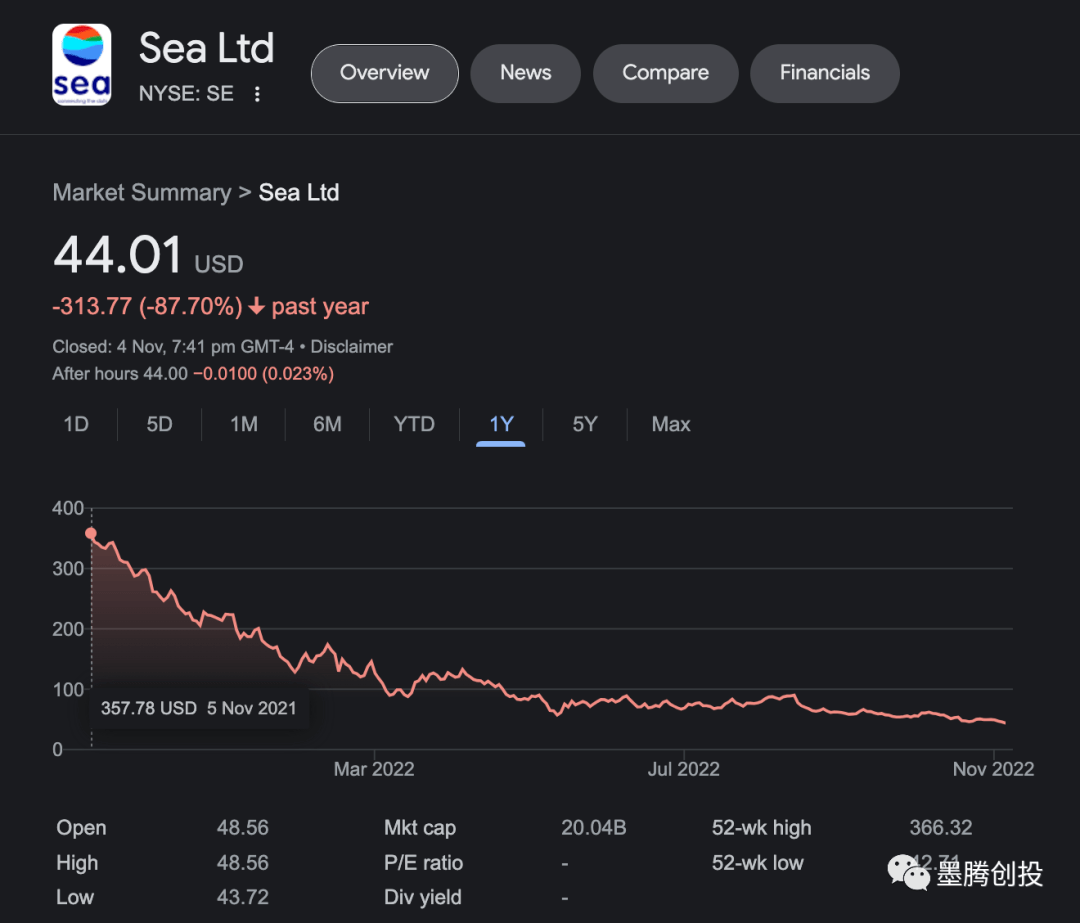
Task: Set chart range to 1D
Action: (x=76, y=424)
